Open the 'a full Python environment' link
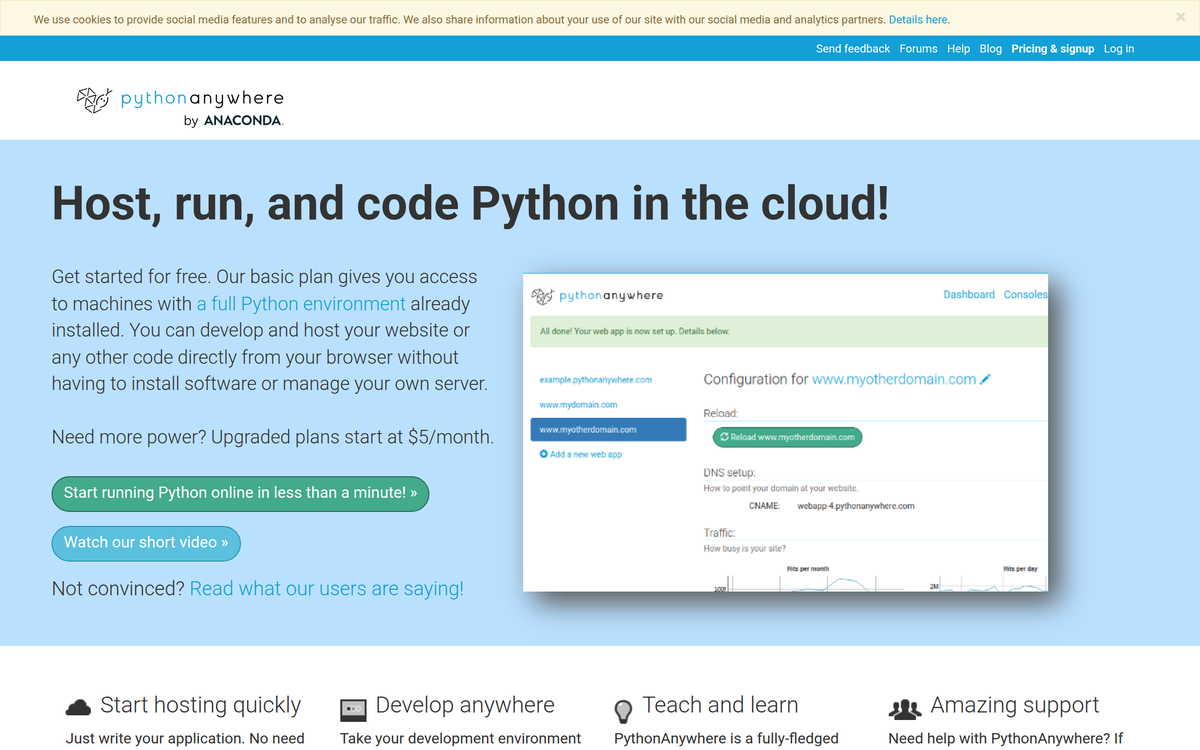1200x750 pixels. pos(301,304)
